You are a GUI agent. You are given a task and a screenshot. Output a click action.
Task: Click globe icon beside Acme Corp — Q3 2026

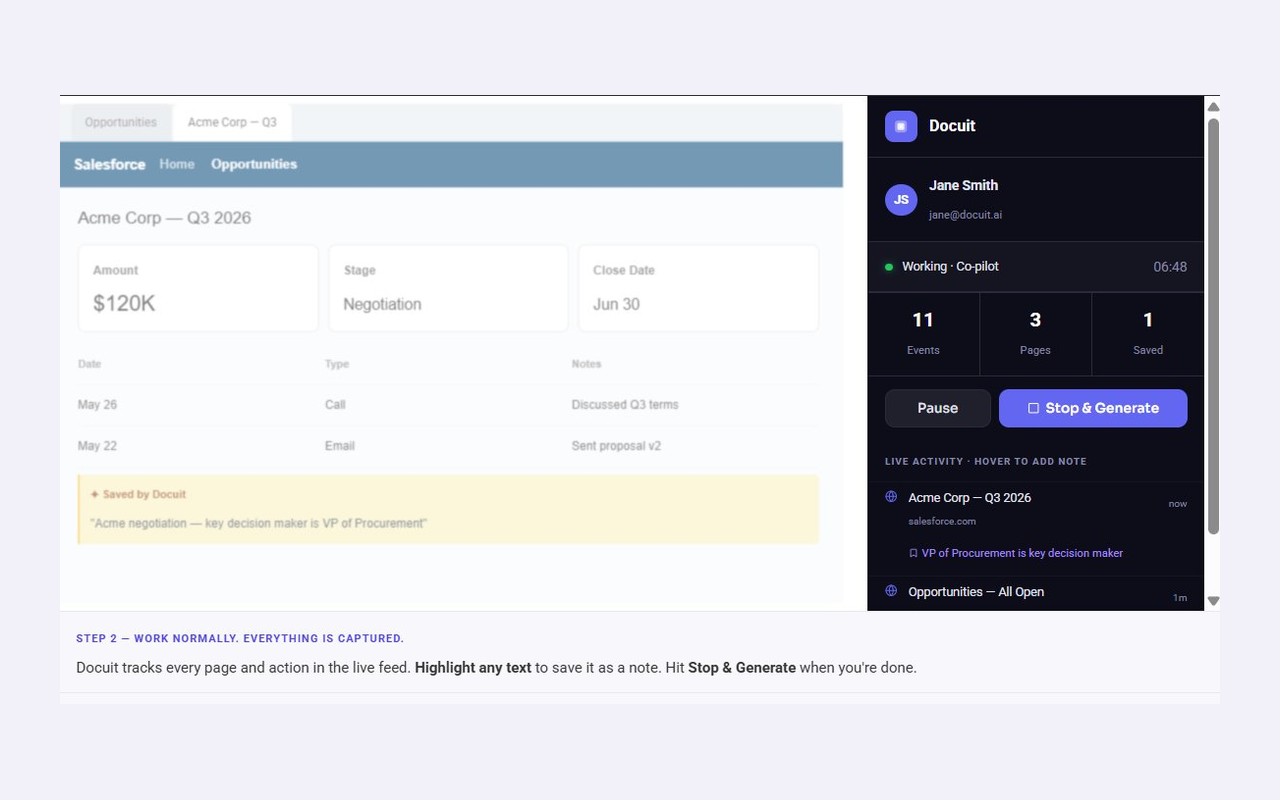click(891, 497)
